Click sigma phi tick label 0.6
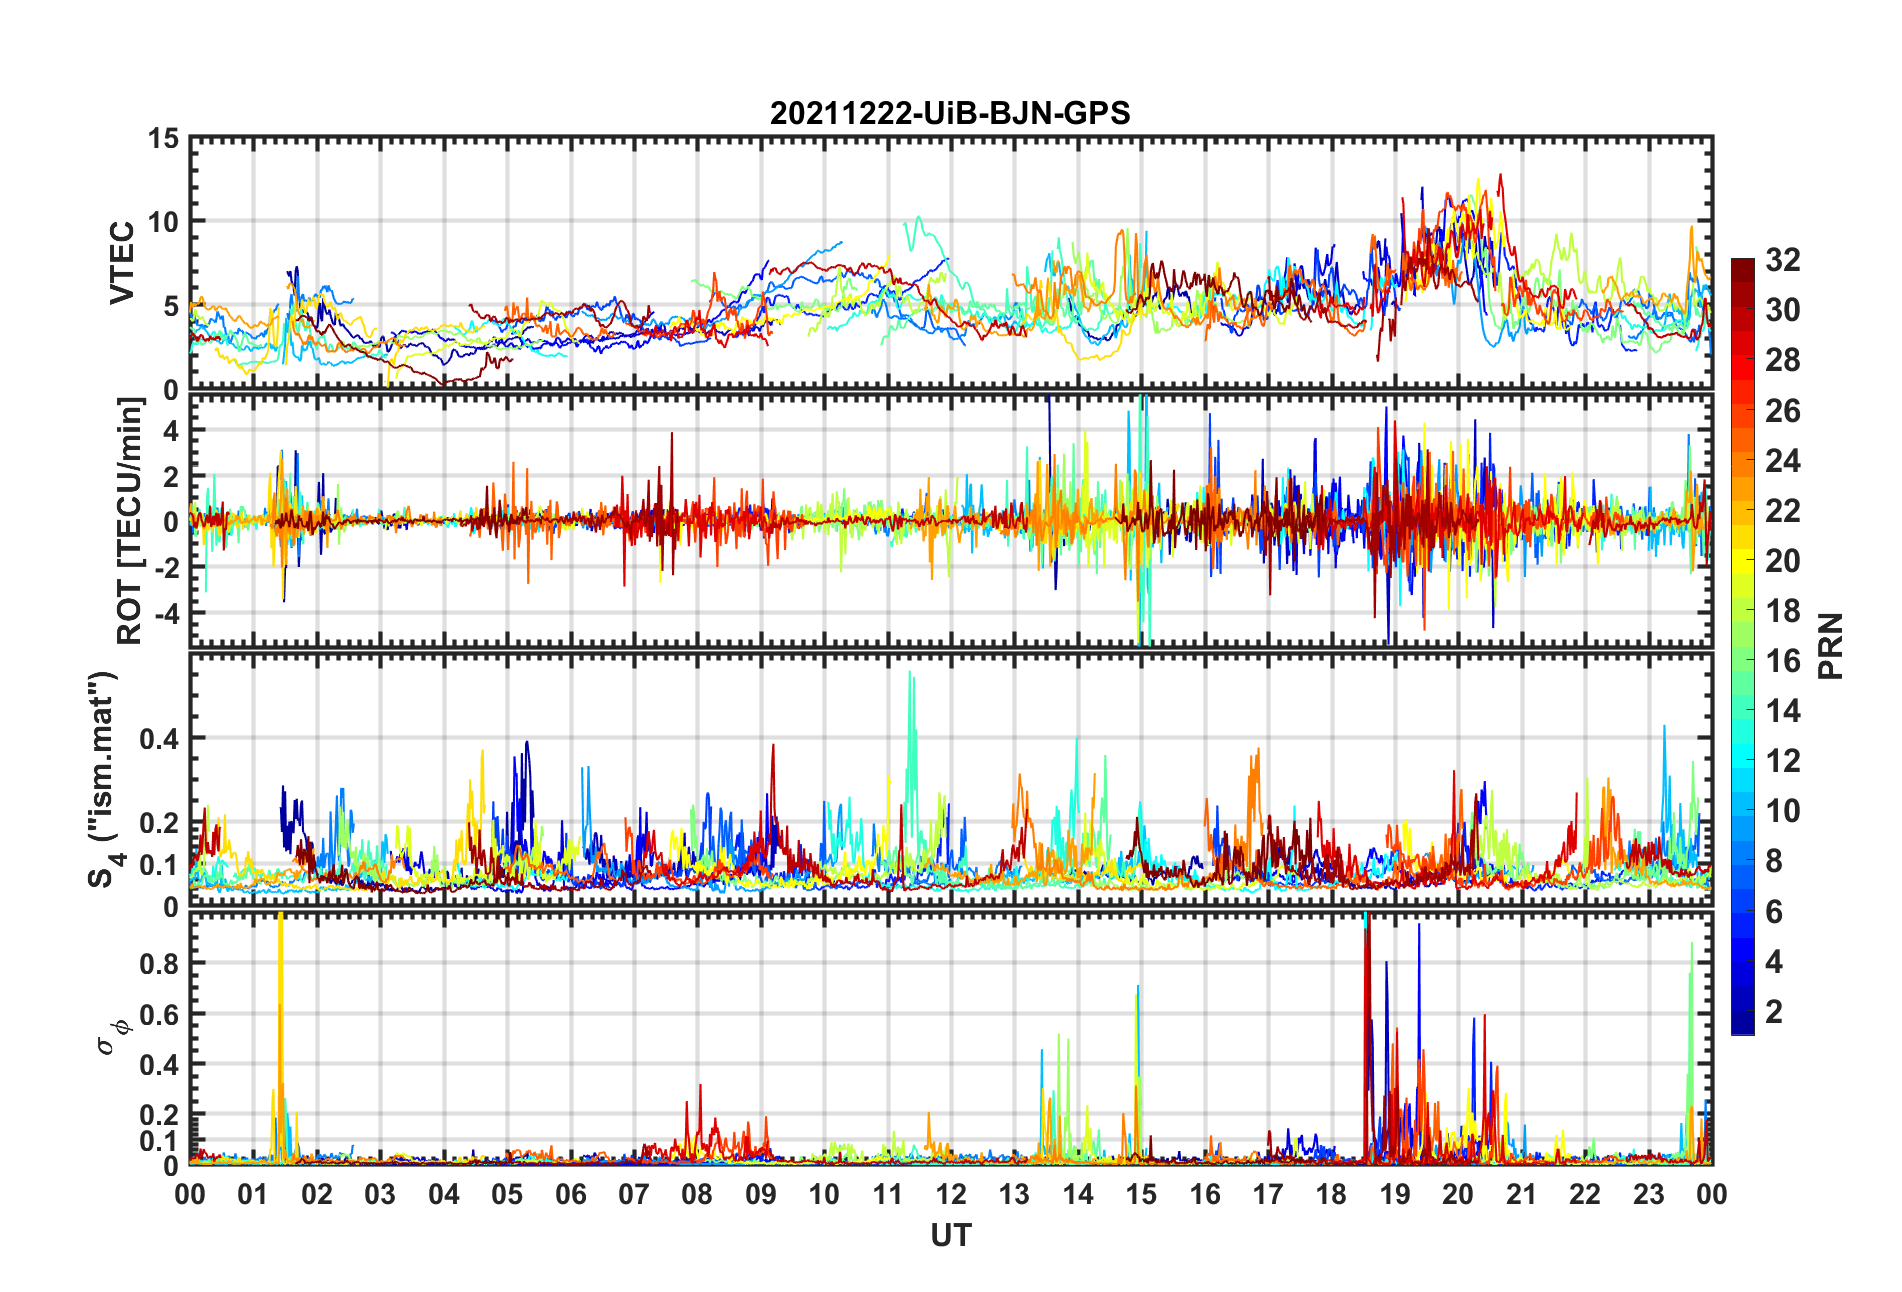The image size is (1902, 1292). [x=157, y=1014]
